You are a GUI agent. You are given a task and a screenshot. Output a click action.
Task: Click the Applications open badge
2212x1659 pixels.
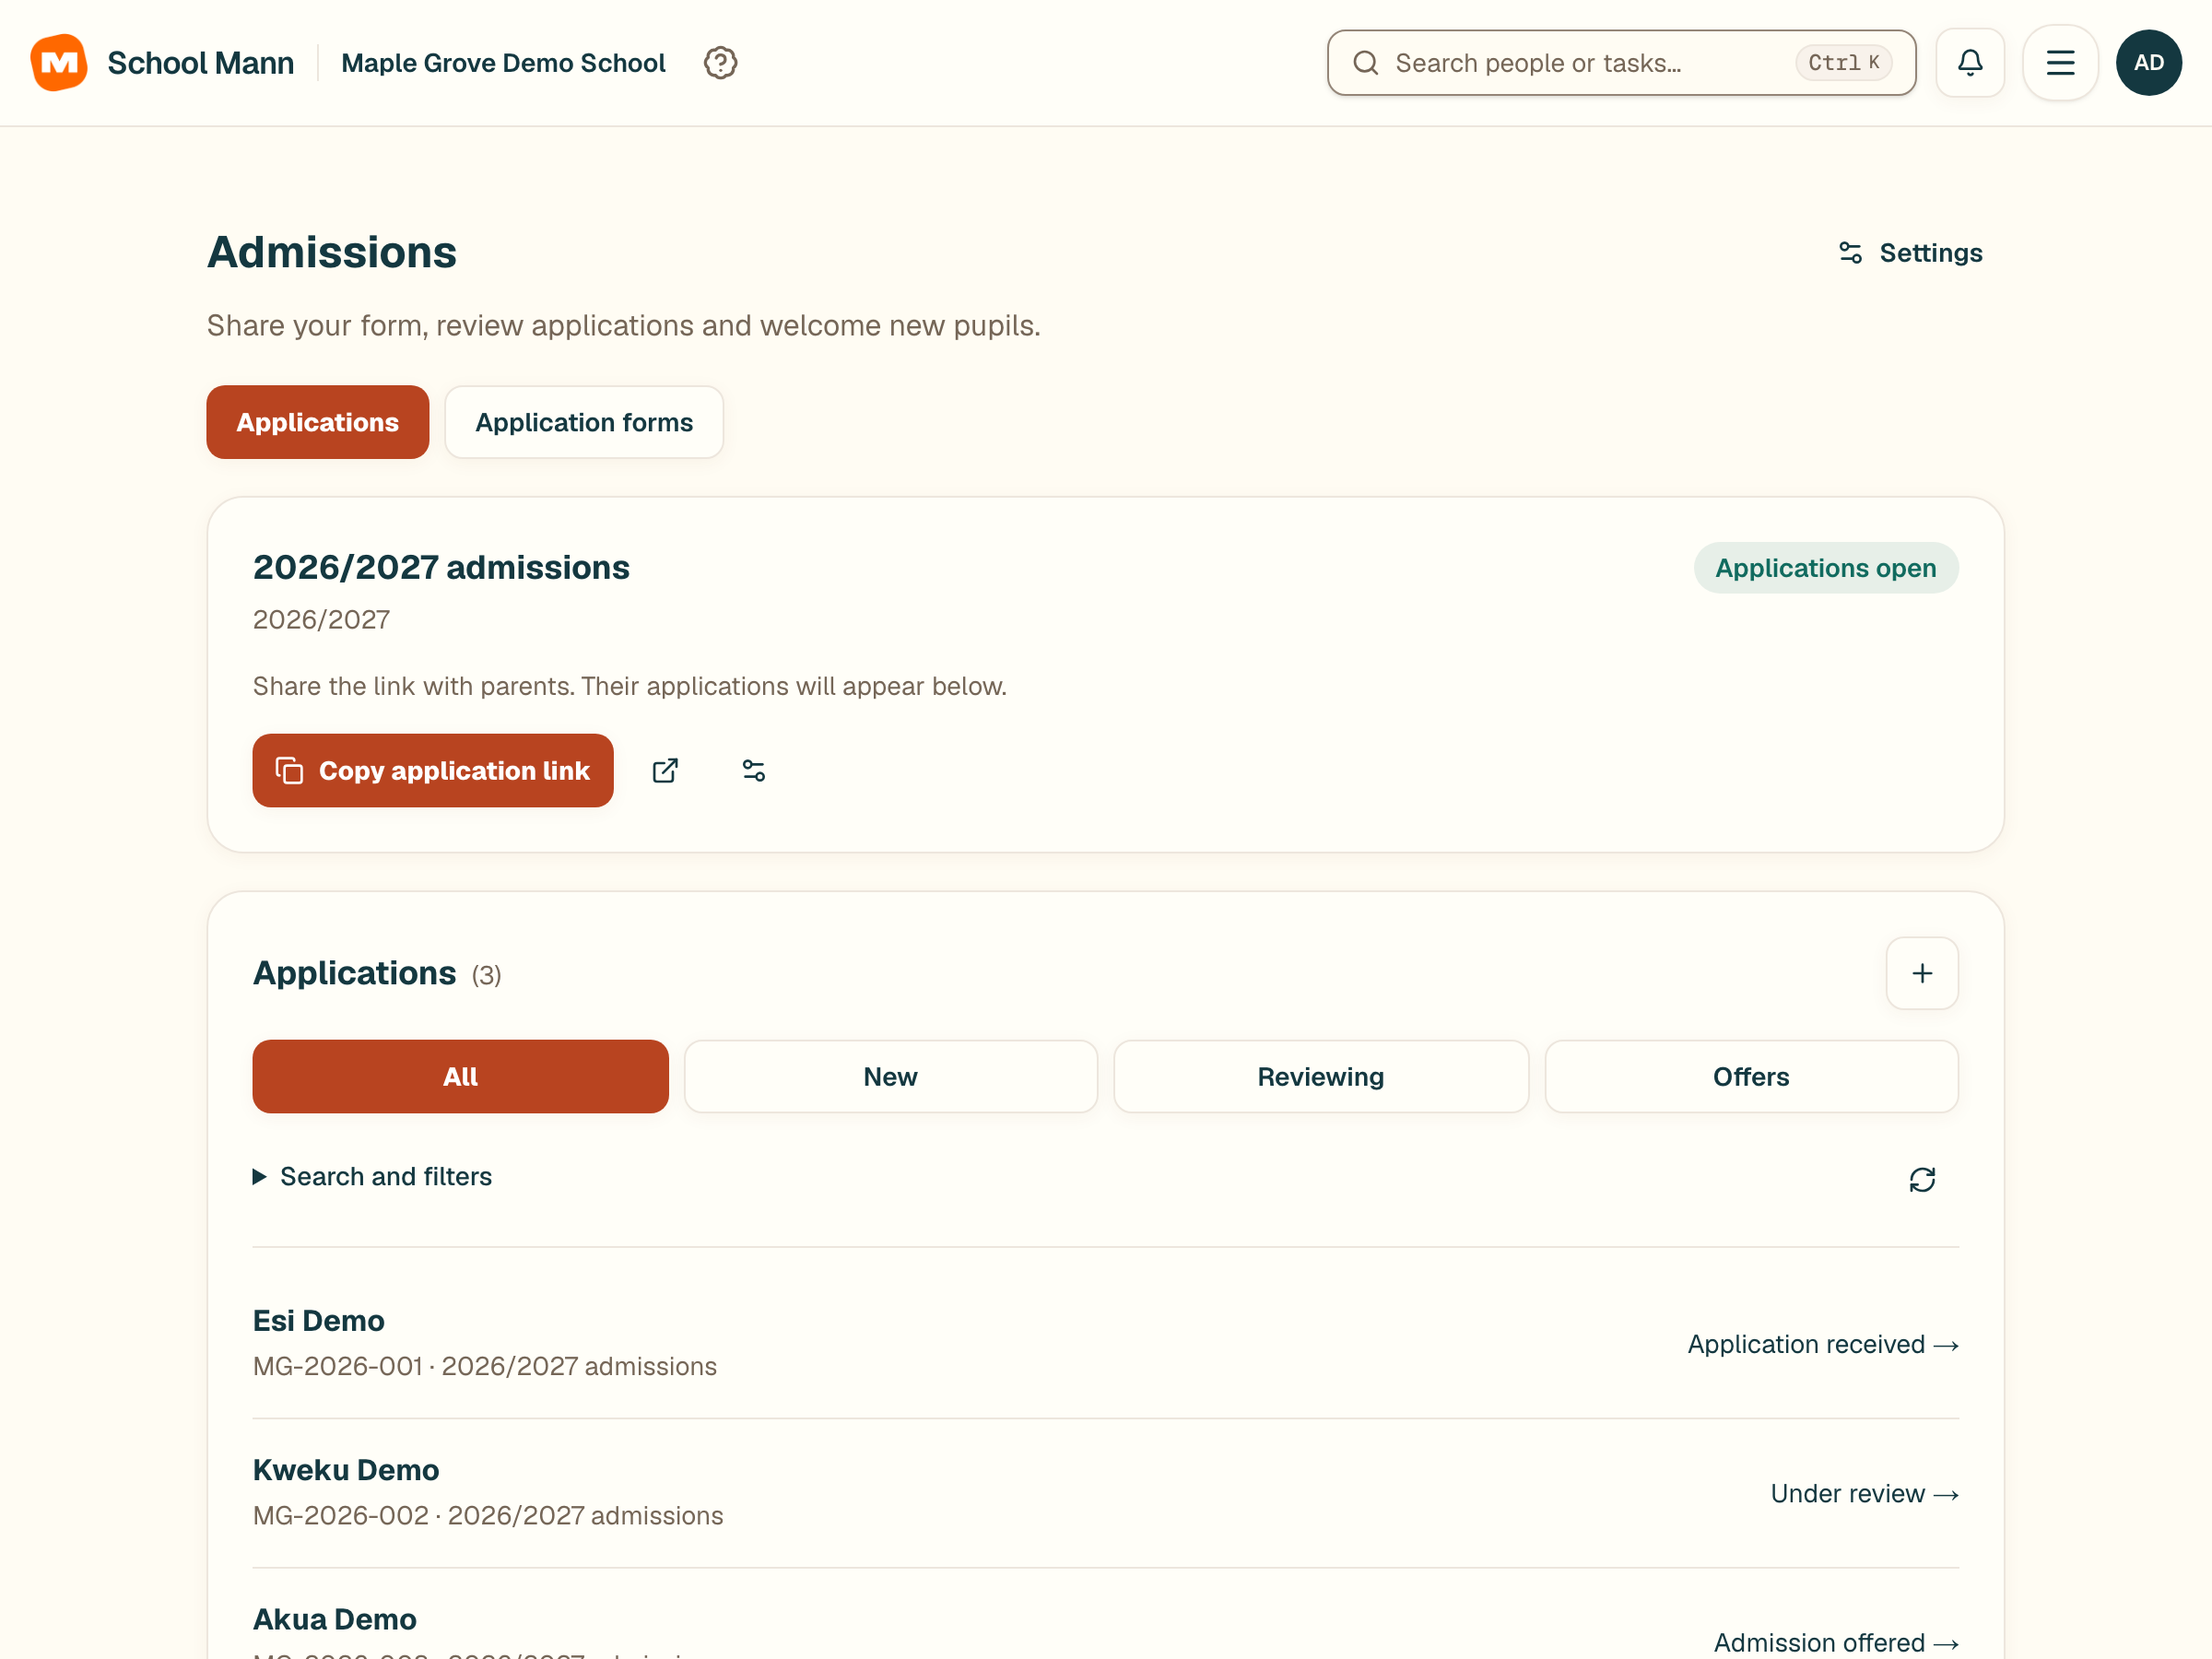(1825, 568)
